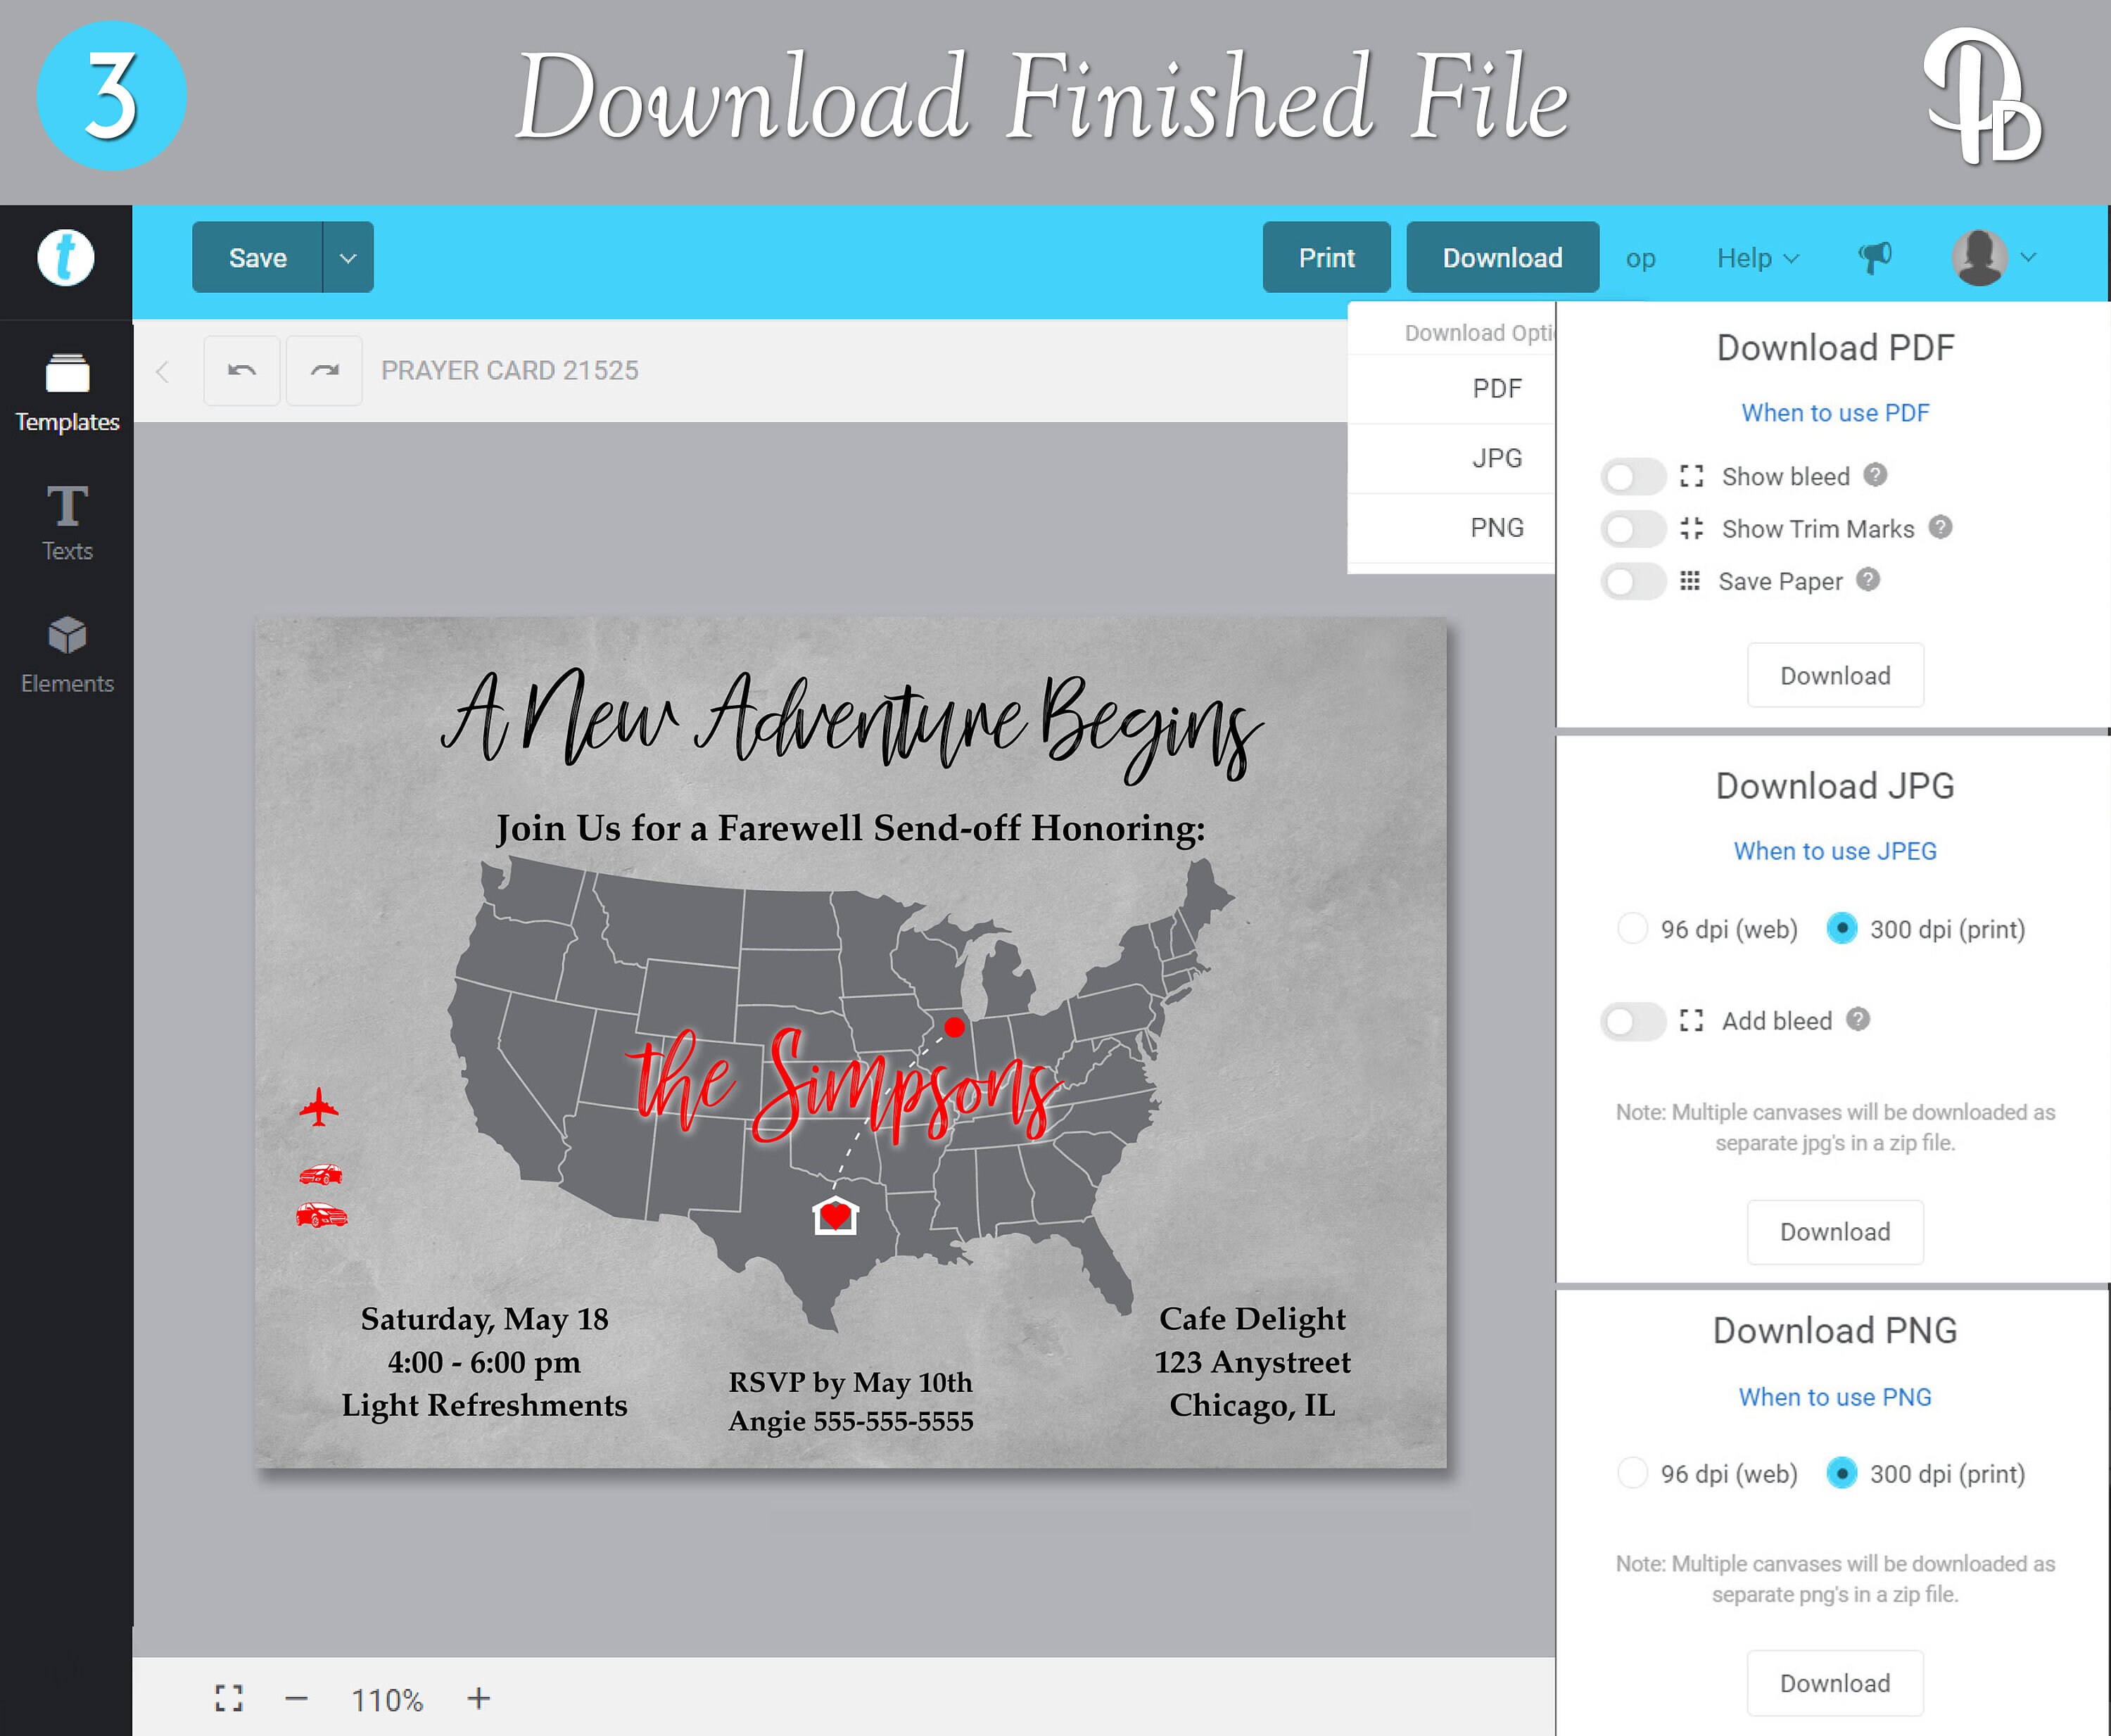Screen dimensions: 2111x1736
Task: Open the Elements panel in the sidebar
Action: pyautogui.click(x=67, y=655)
